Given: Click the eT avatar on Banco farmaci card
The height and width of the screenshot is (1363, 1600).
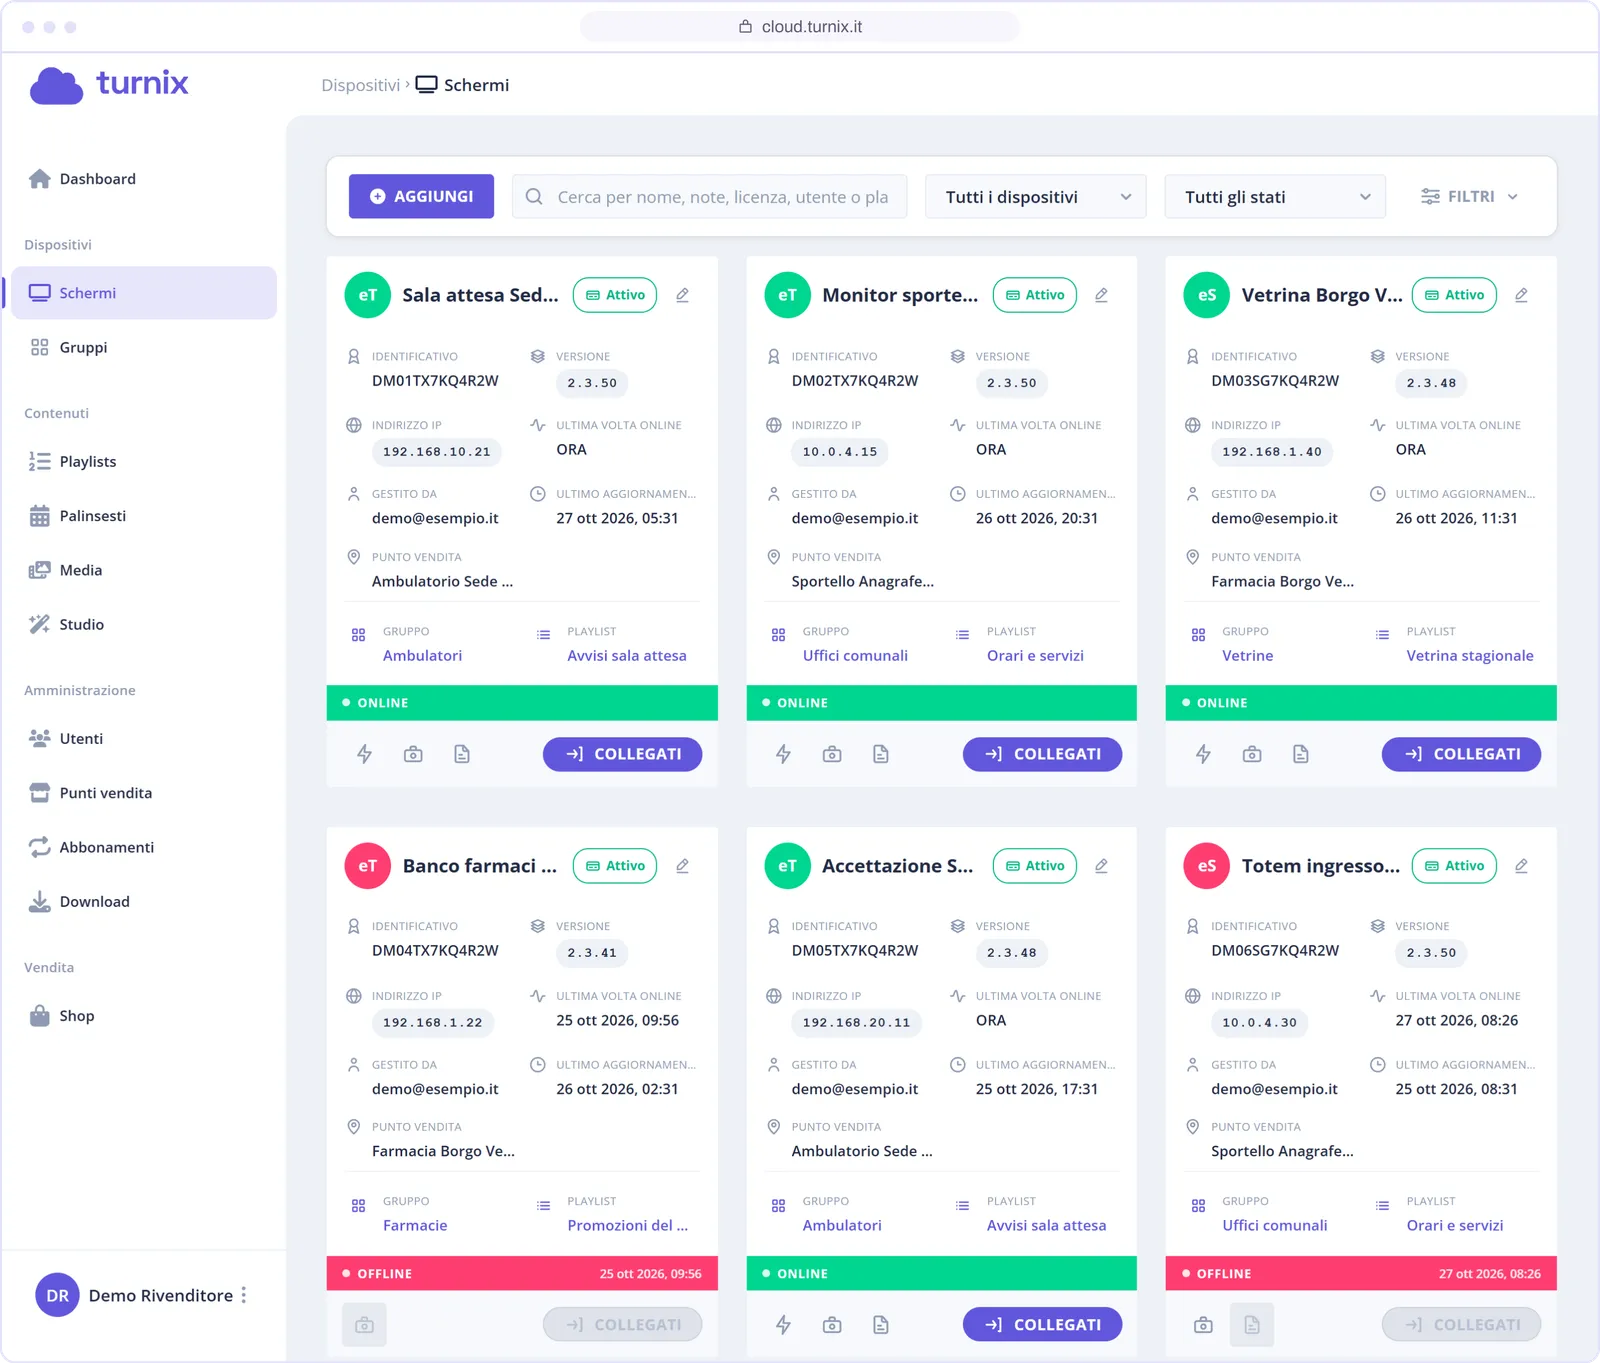Looking at the screenshot, I should click(367, 866).
